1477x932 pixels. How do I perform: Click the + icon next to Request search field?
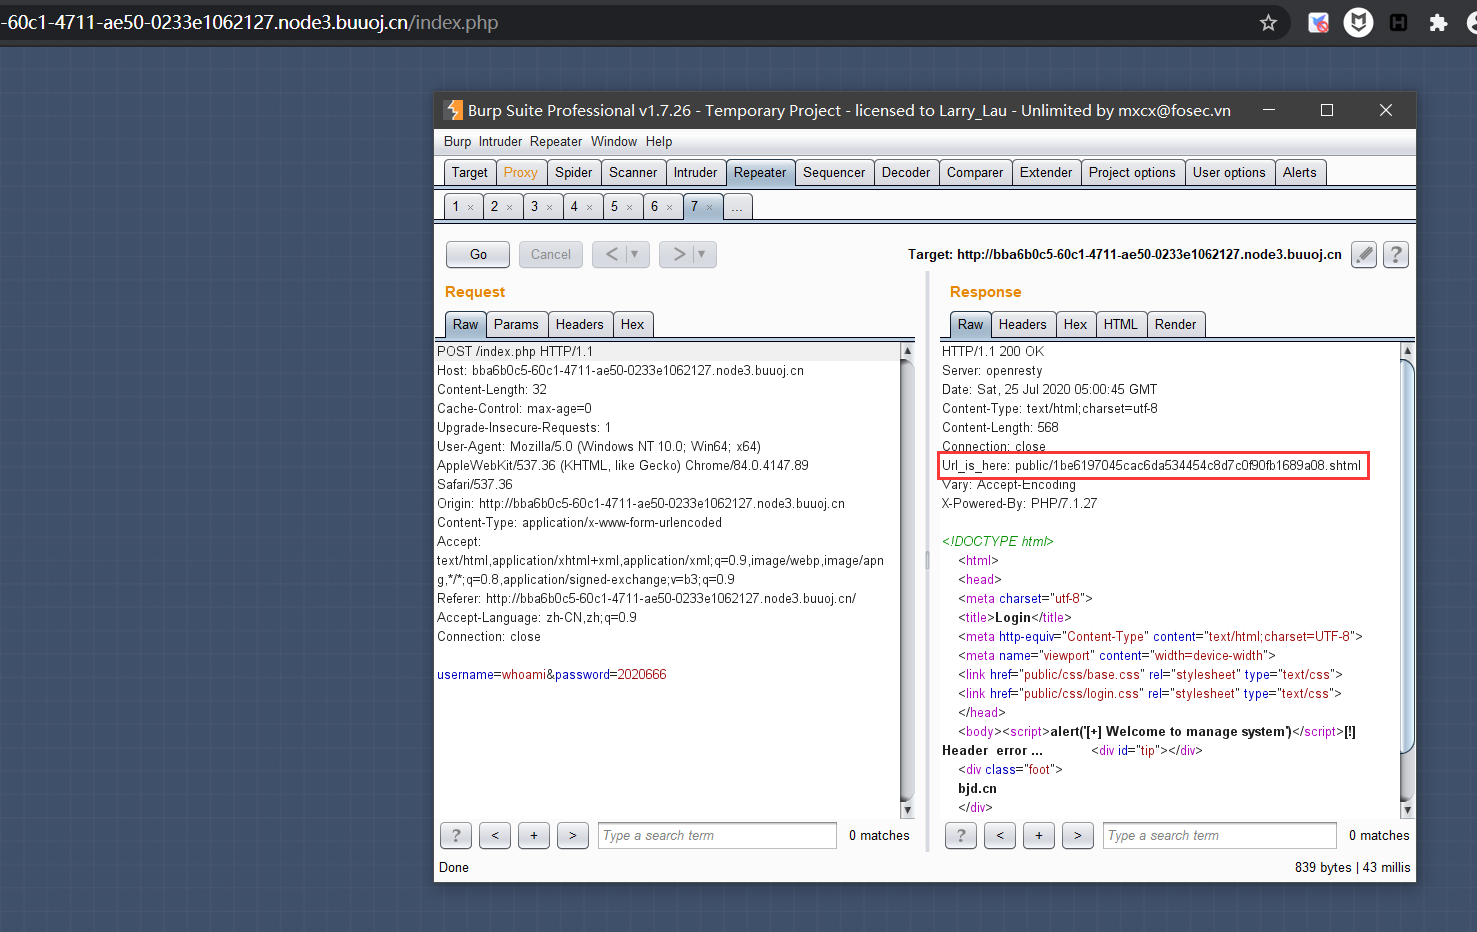(533, 835)
